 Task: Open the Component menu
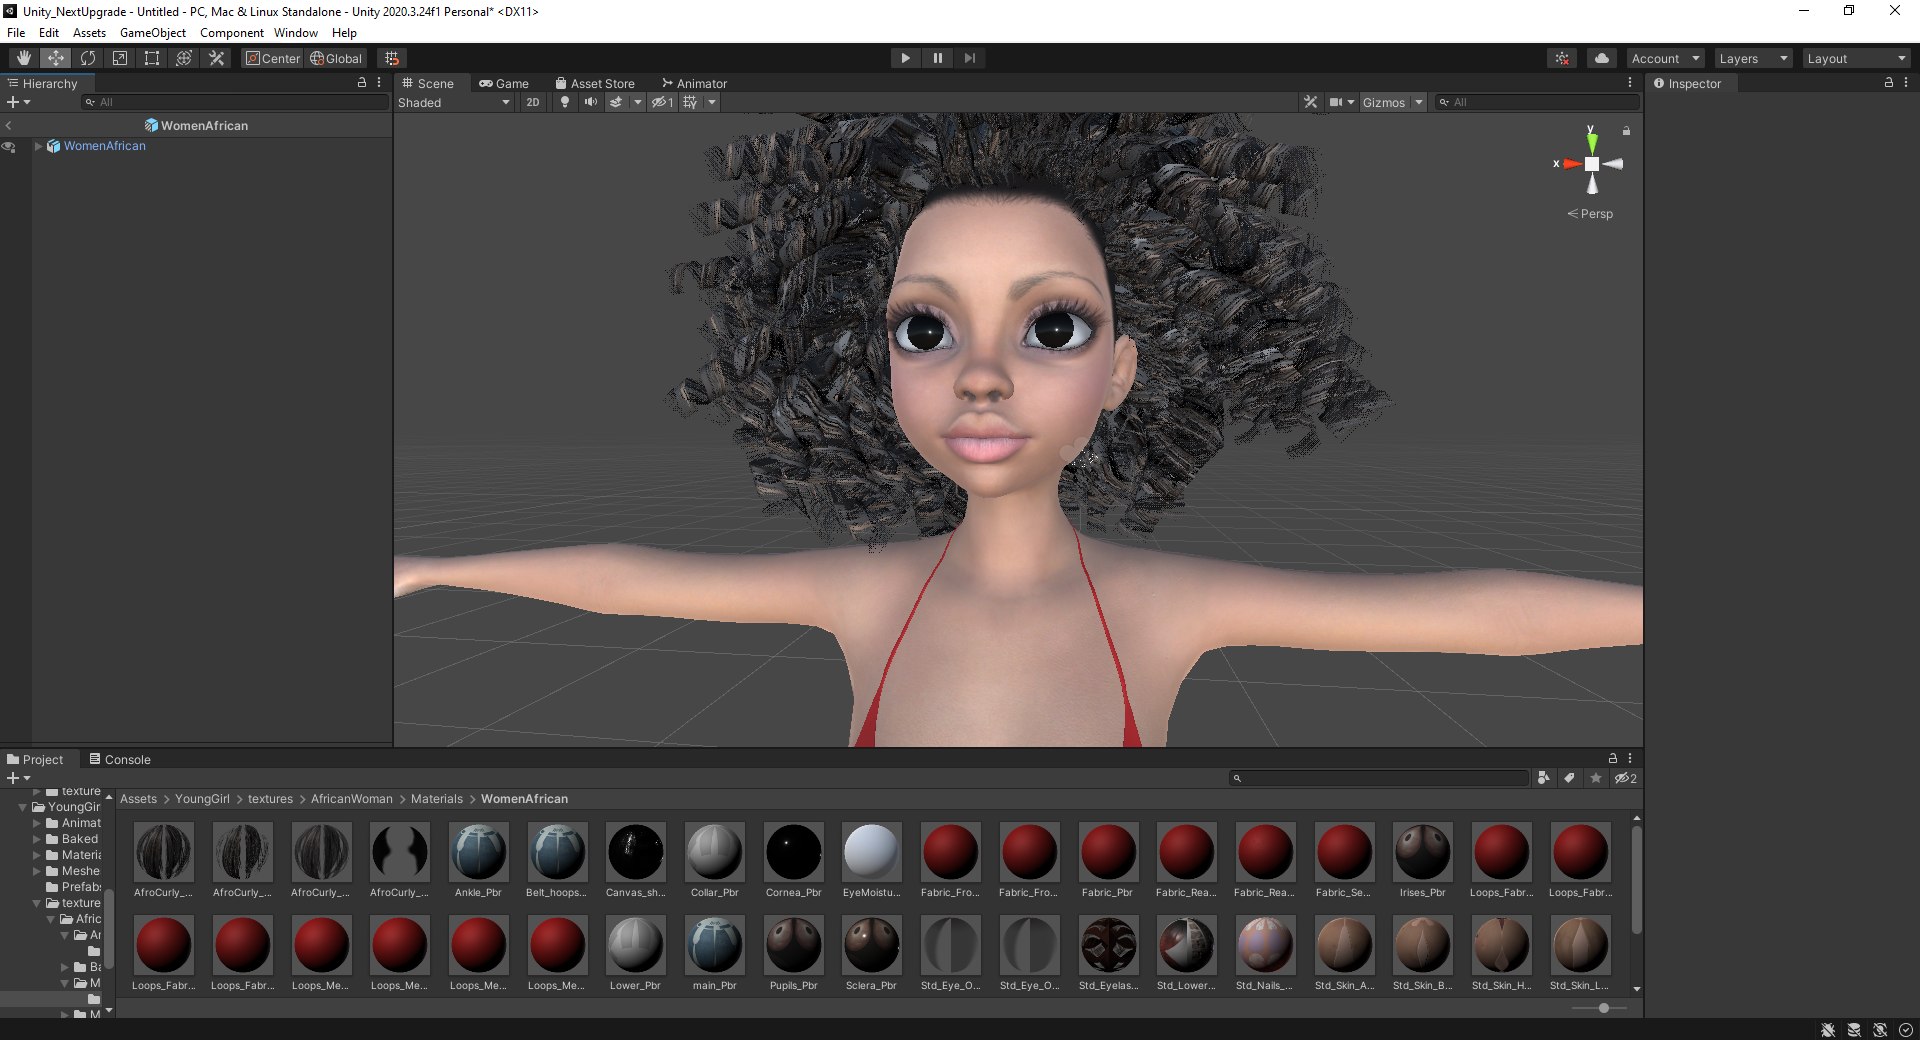coord(232,33)
